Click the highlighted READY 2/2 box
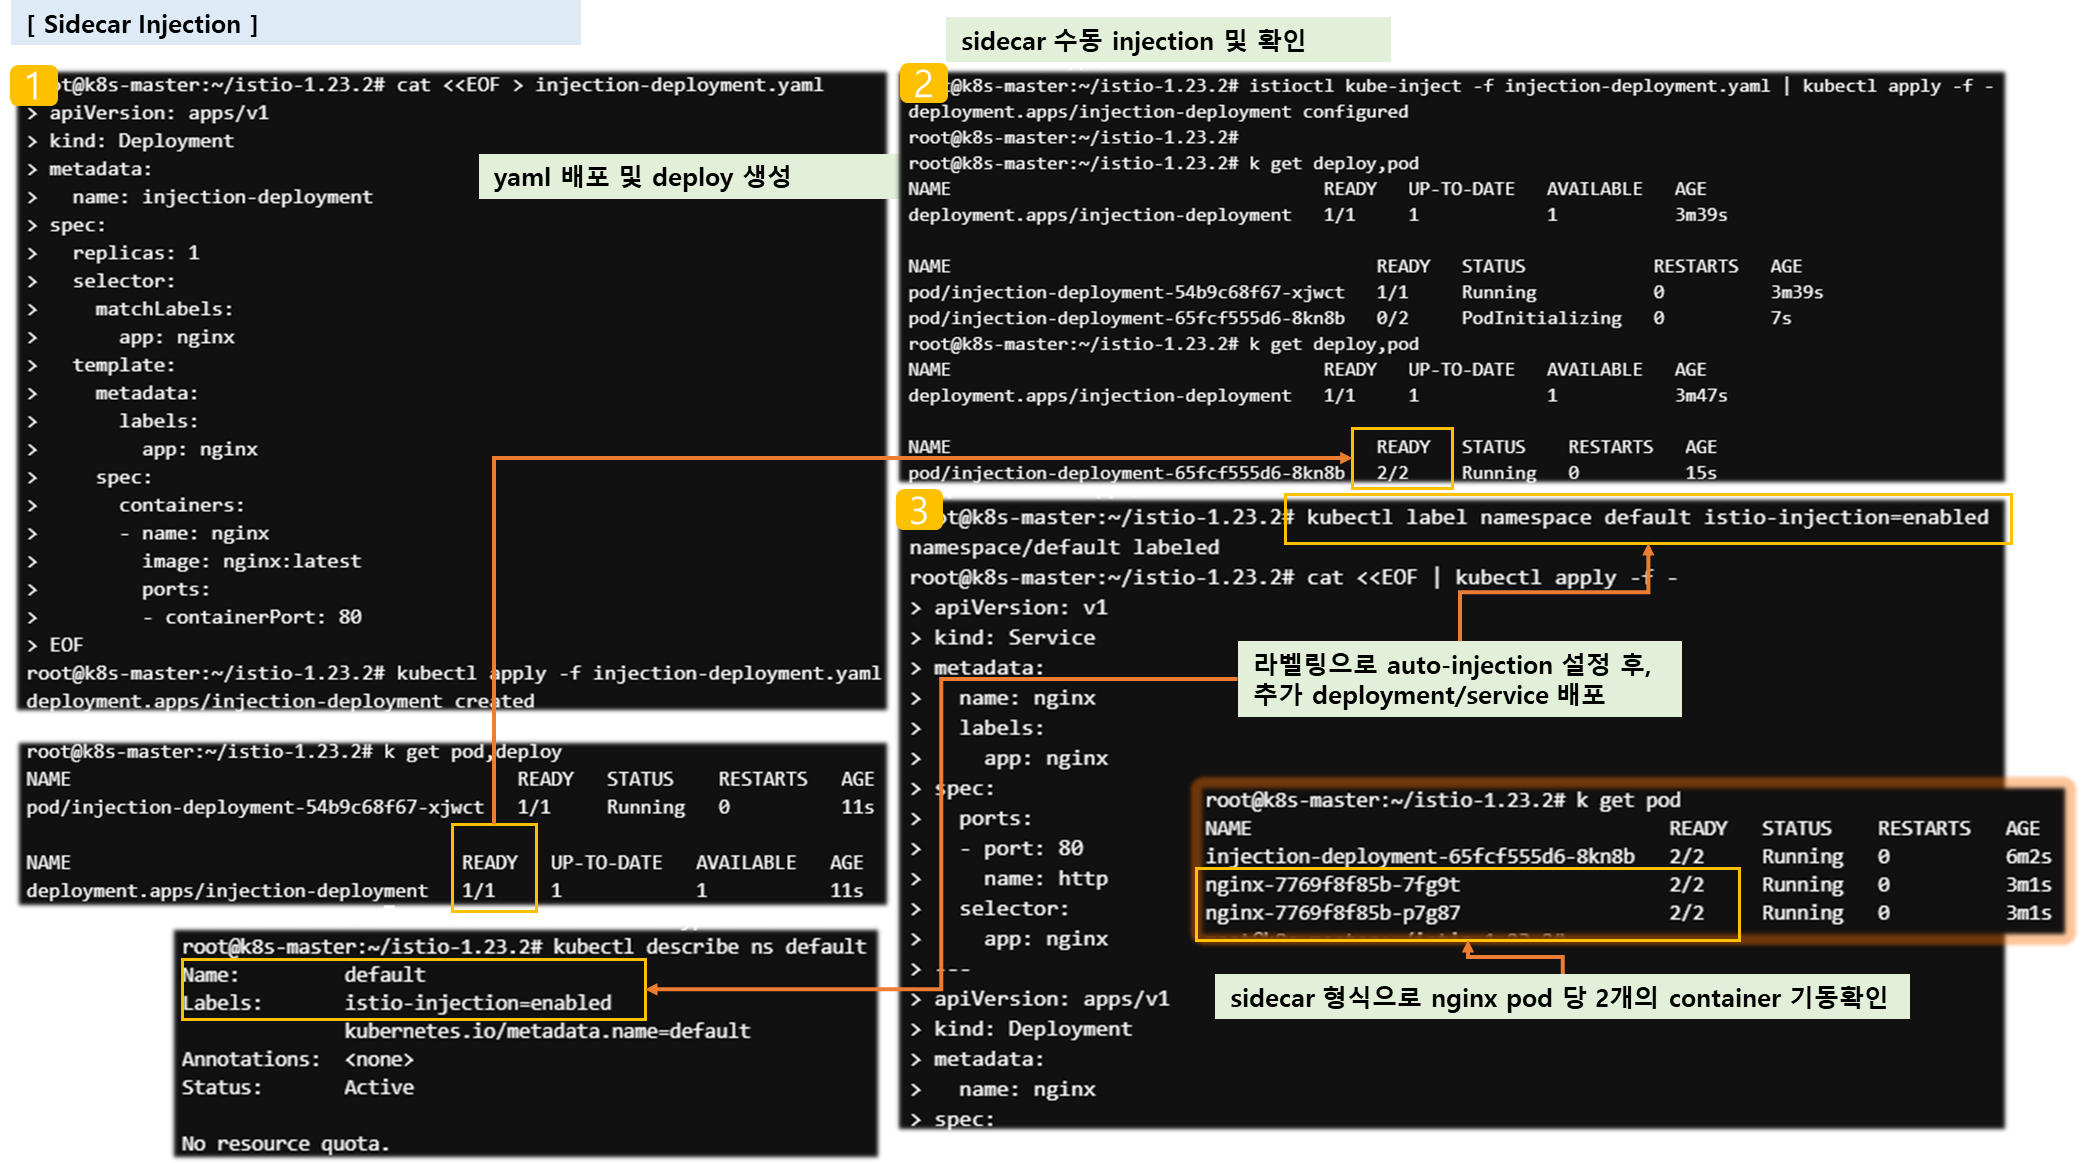Image resolution: width=2082 pixels, height=1163 pixels. point(1401,459)
